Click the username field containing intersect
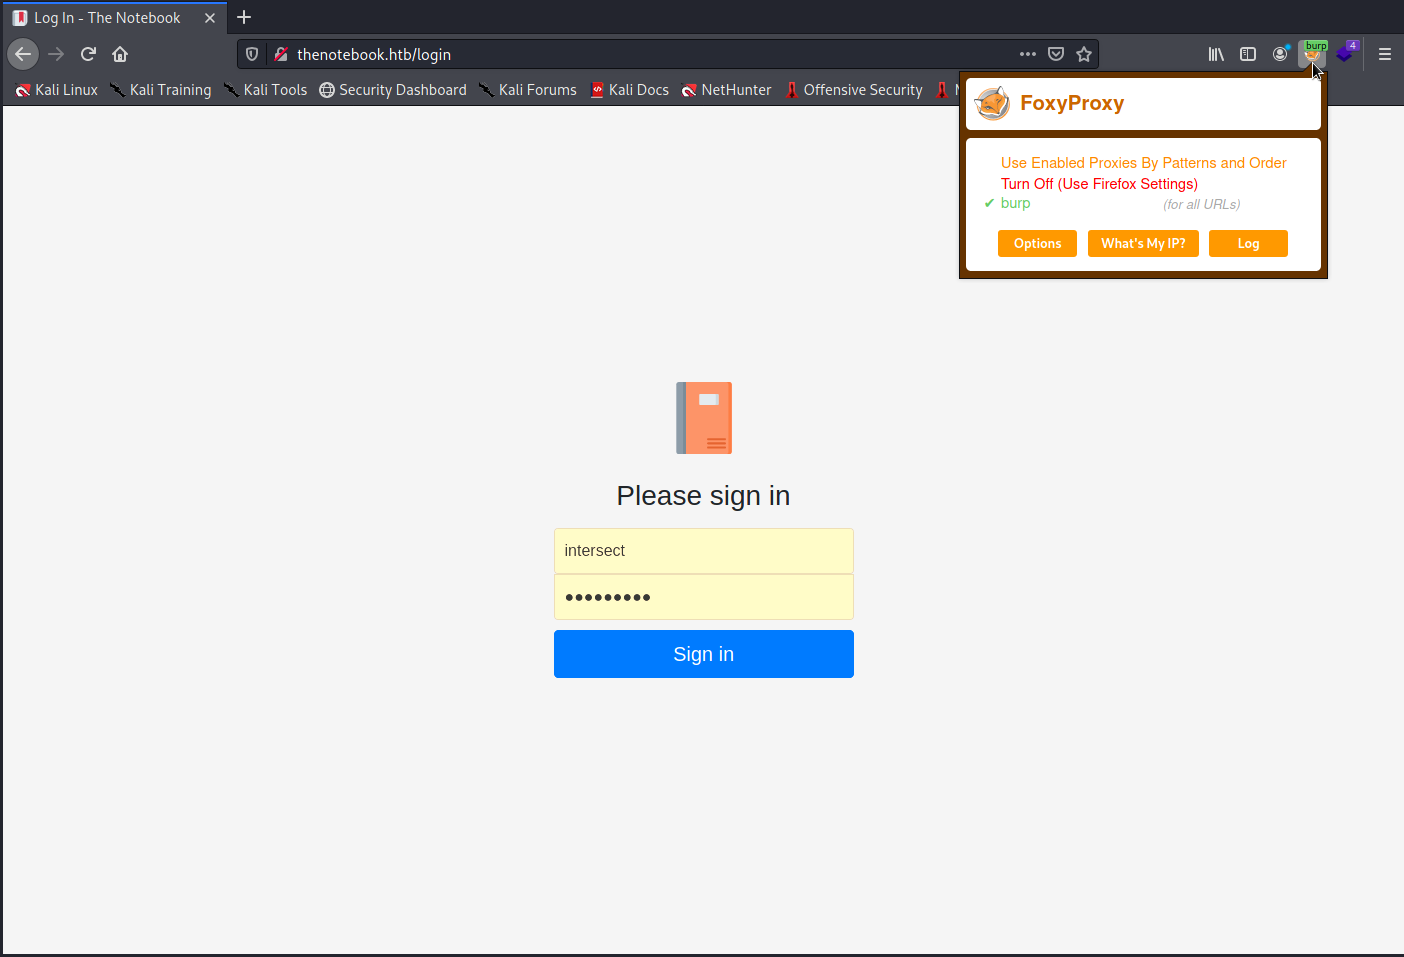This screenshot has width=1404, height=957. [704, 551]
